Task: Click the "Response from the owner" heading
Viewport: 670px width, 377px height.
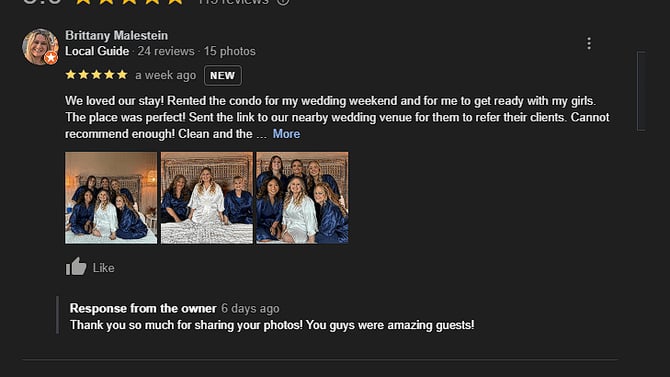Action: pos(143,308)
